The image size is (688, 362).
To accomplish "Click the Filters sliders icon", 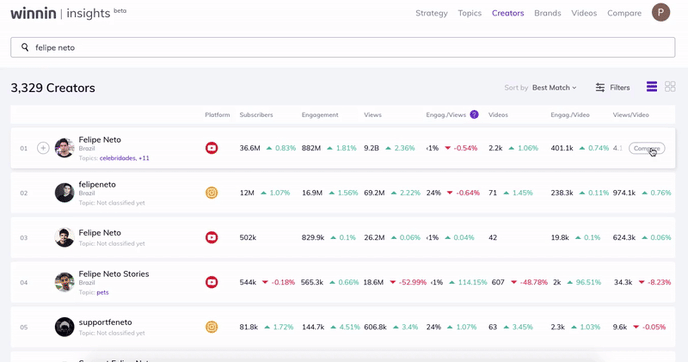I will pyautogui.click(x=600, y=87).
